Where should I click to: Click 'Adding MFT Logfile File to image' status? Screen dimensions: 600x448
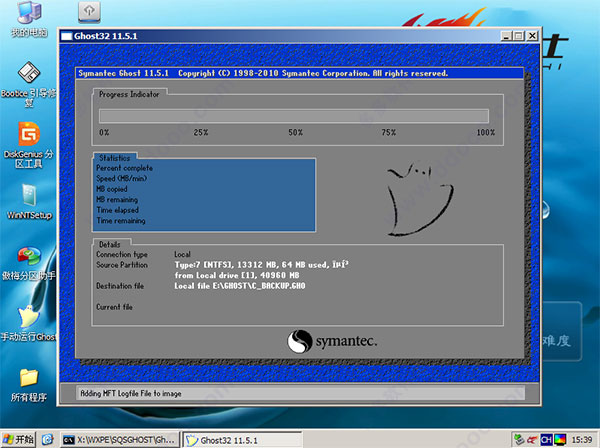point(131,393)
